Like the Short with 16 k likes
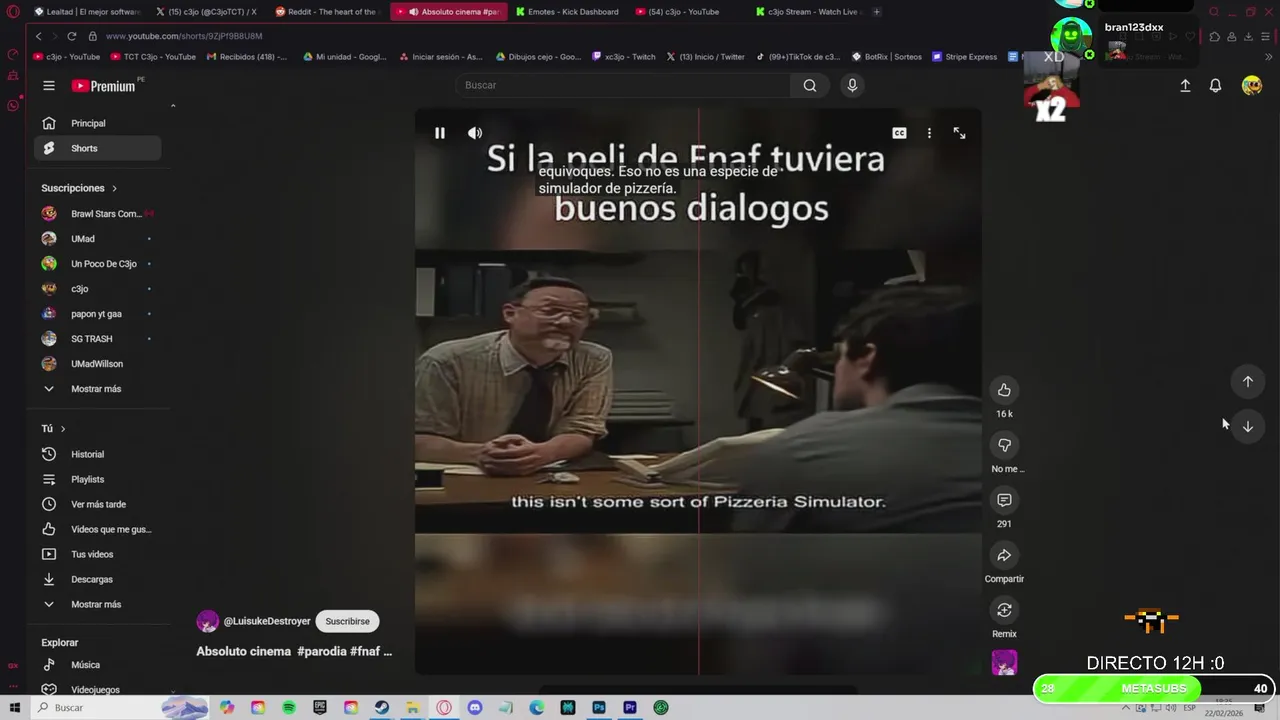Image resolution: width=1280 pixels, height=720 pixels. pos(1004,390)
